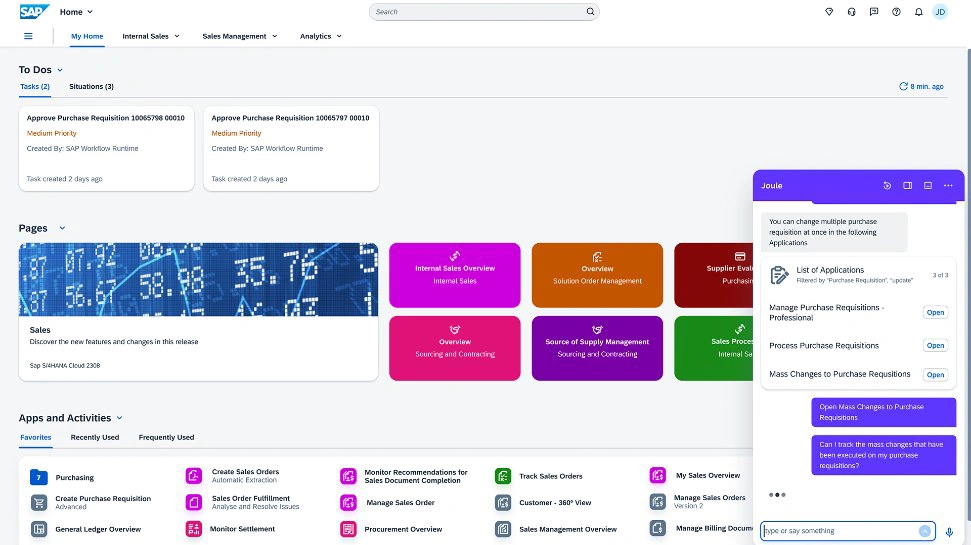
Task: Click the Manage Sales Order app icon
Action: [x=348, y=502]
